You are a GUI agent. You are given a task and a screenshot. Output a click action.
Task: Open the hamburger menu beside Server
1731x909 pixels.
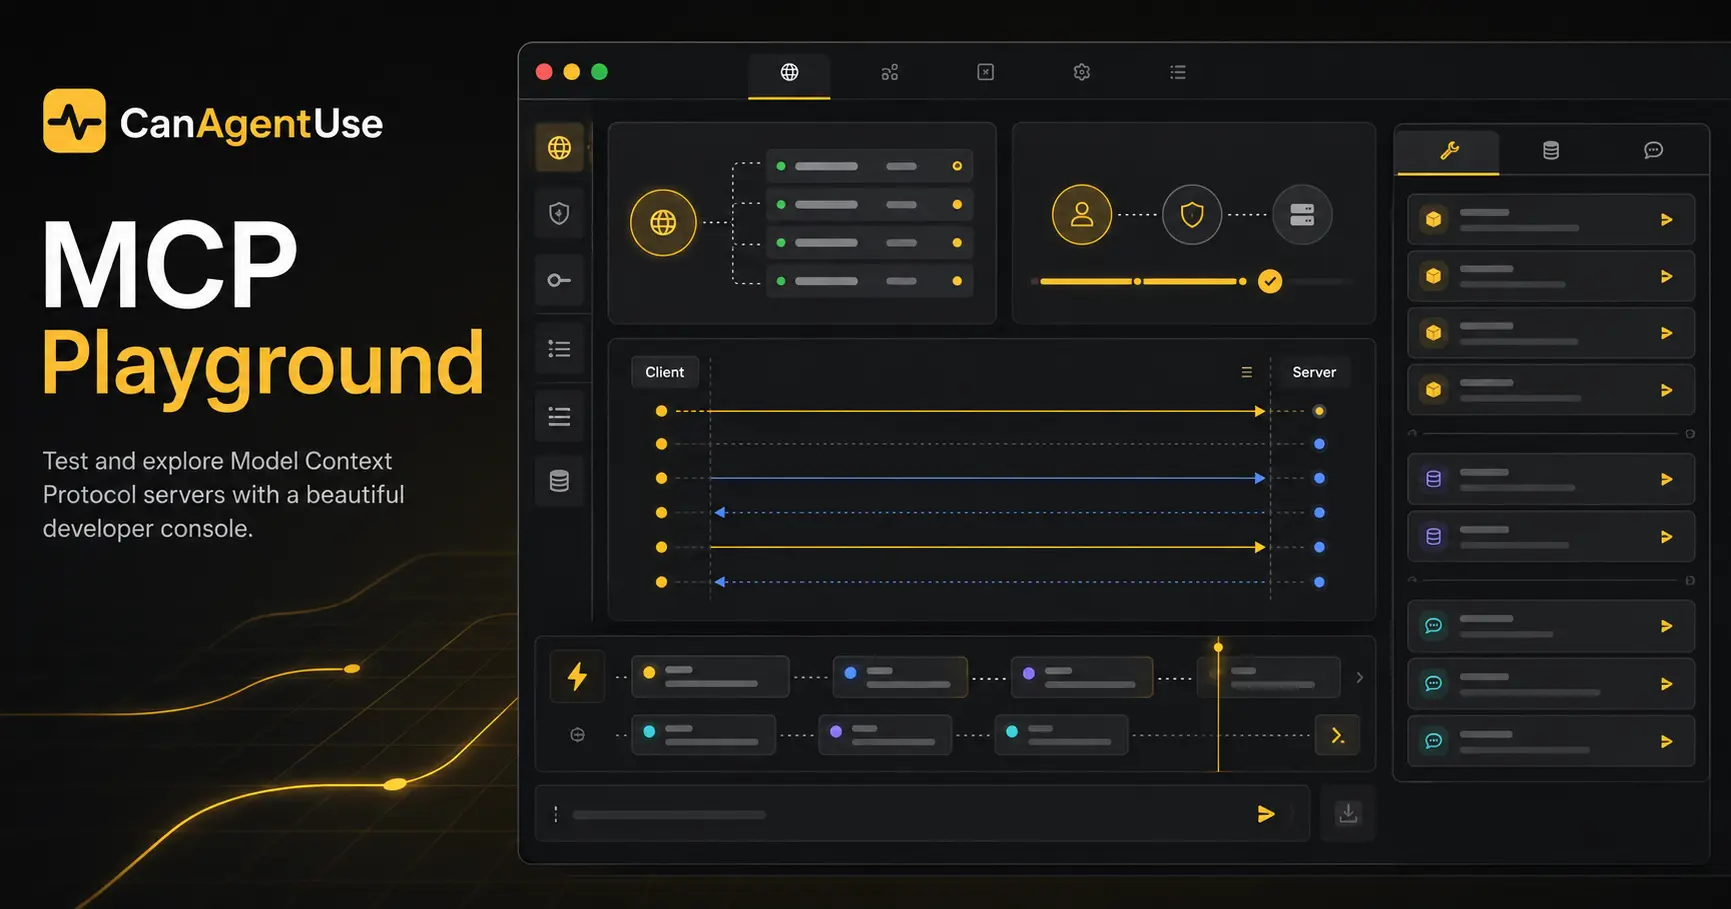tap(1246, 372)
